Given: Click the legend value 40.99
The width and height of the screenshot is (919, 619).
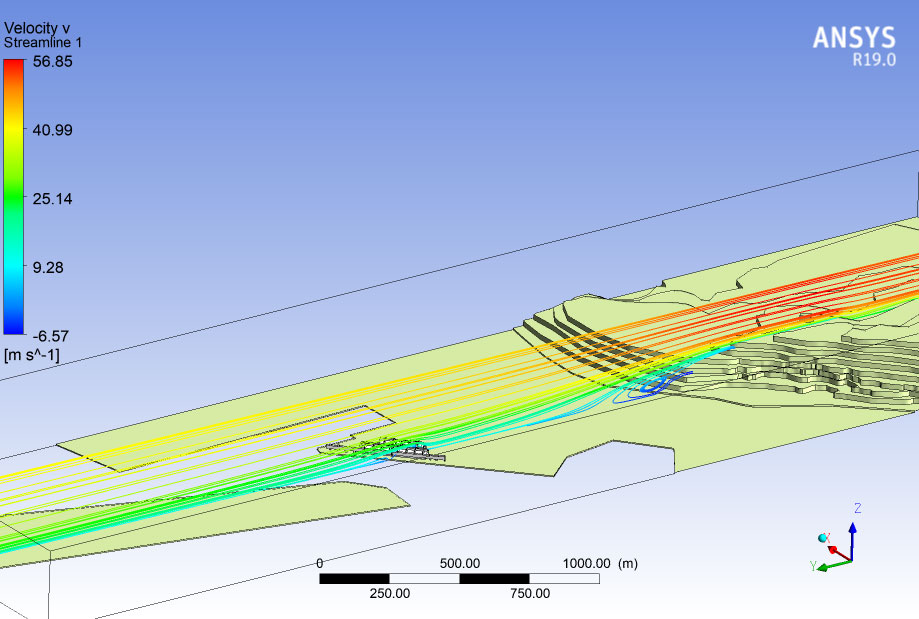Looking at the screenshot, I should point(52,130).
